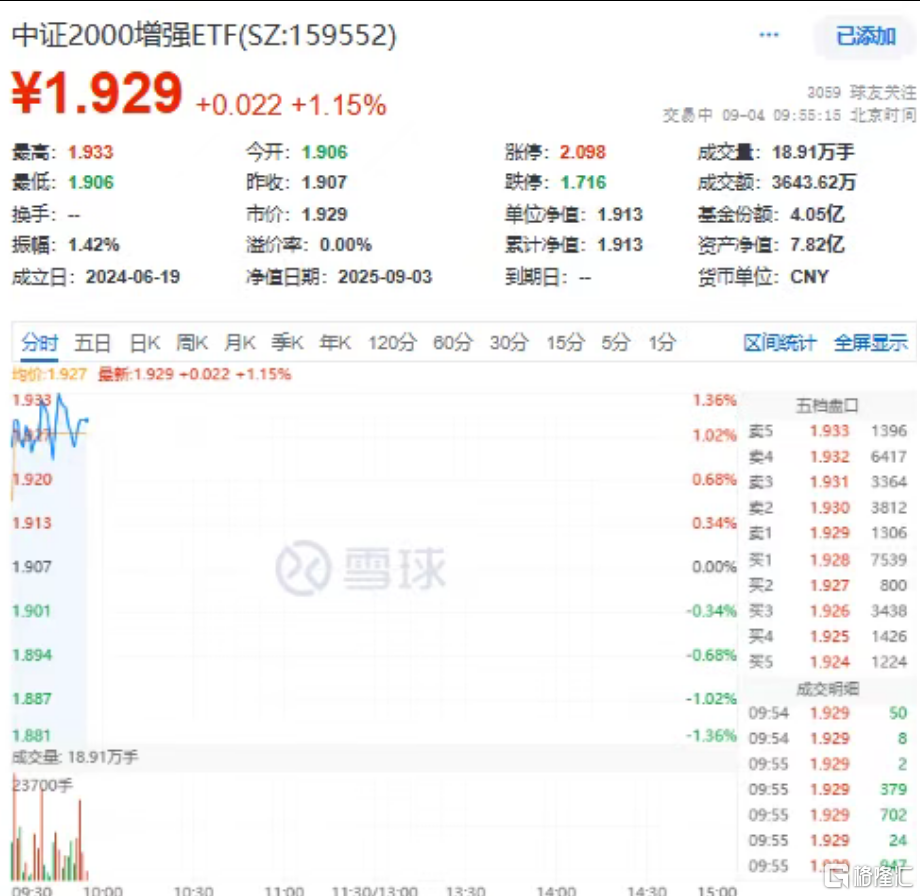920x896 pixels.
Task: Click the 五档盘口 header
Action: [827, 405]
